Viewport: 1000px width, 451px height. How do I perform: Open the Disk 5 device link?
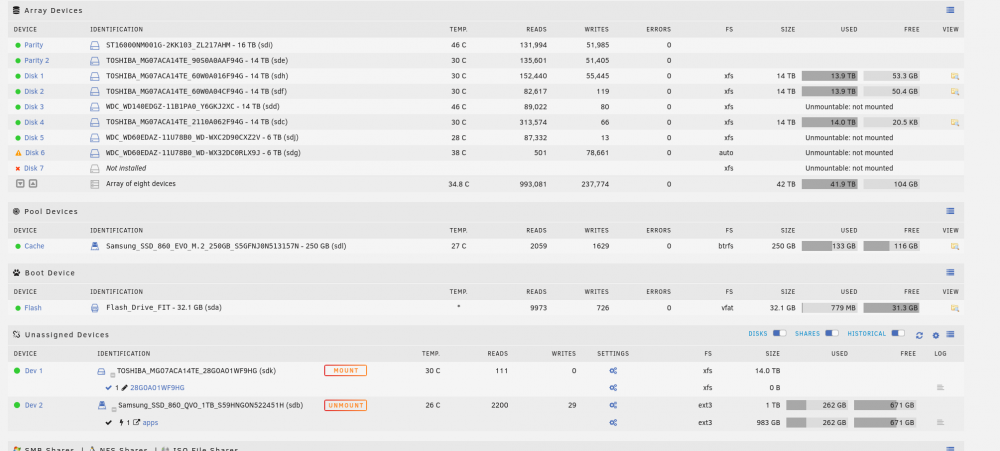(x=34, y=138)
